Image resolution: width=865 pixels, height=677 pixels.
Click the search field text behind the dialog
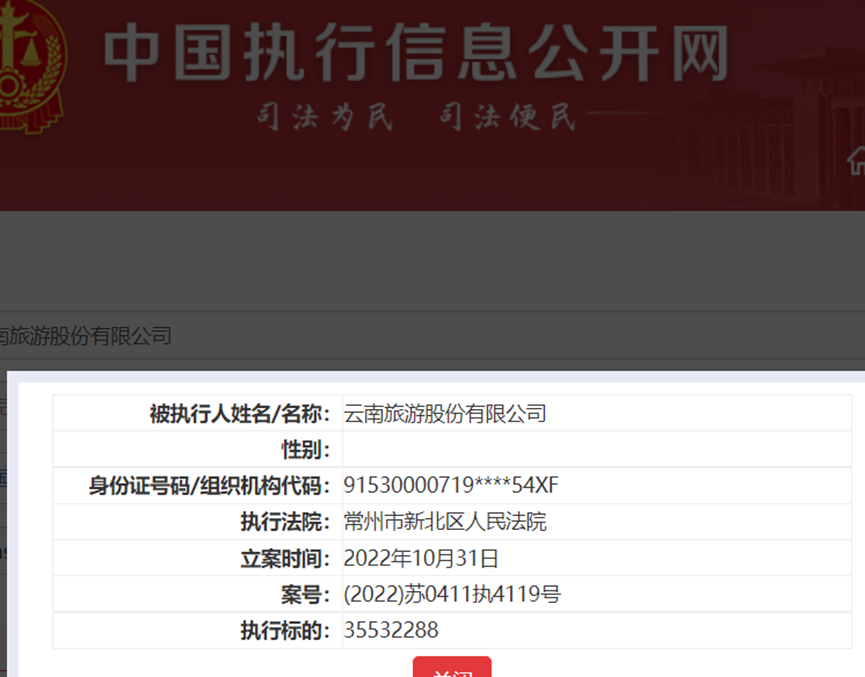point(86,335)
